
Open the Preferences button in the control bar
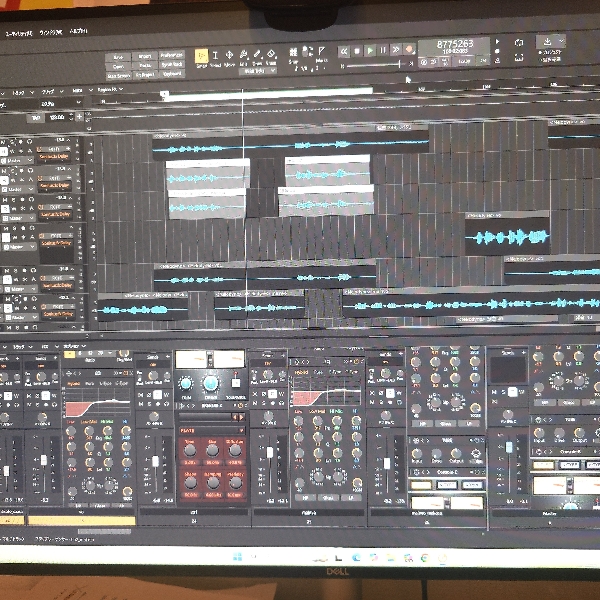click(171, 55)
